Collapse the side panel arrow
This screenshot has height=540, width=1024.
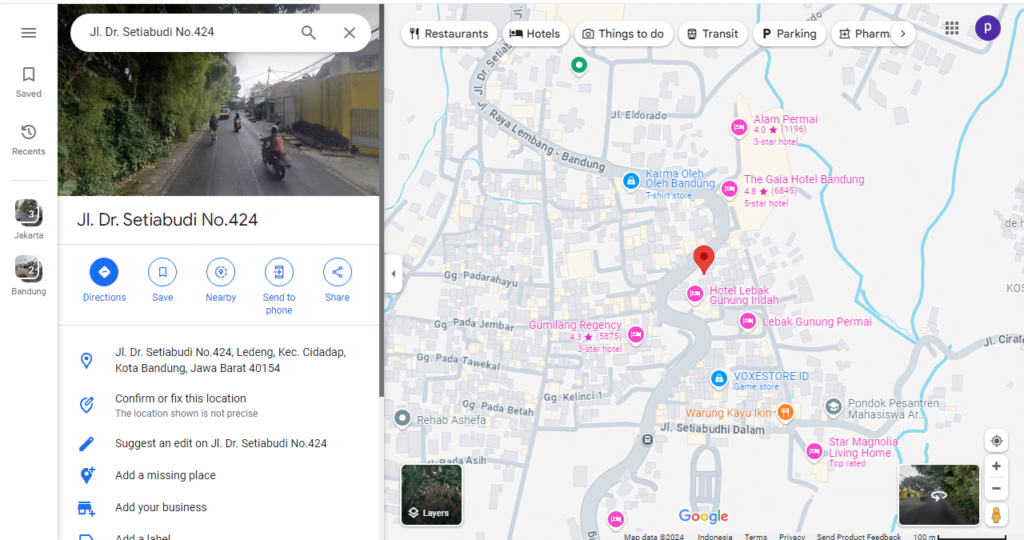tap(393, 274)
